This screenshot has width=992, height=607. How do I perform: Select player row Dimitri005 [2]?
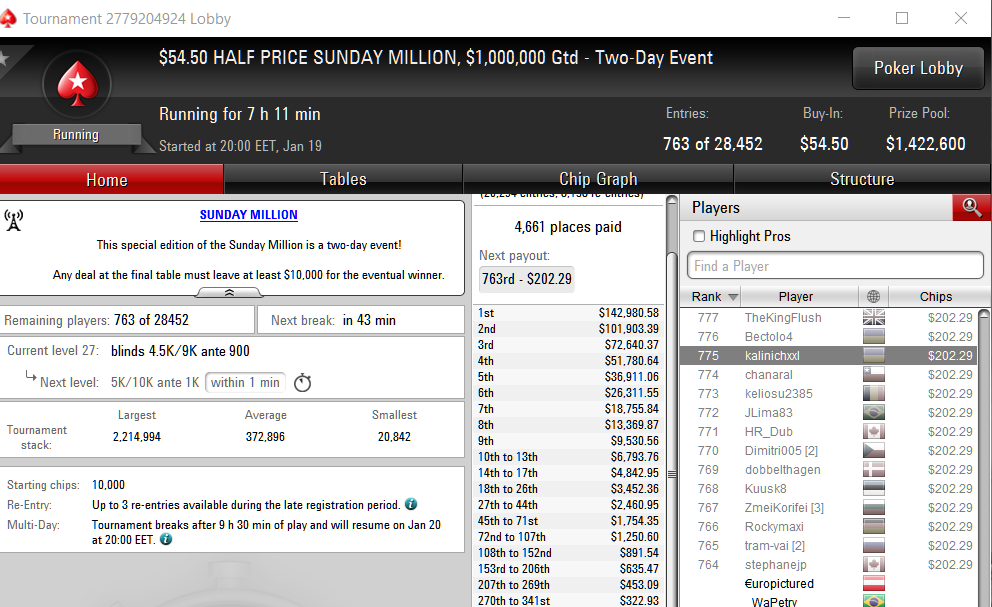(x=828, y=451)
